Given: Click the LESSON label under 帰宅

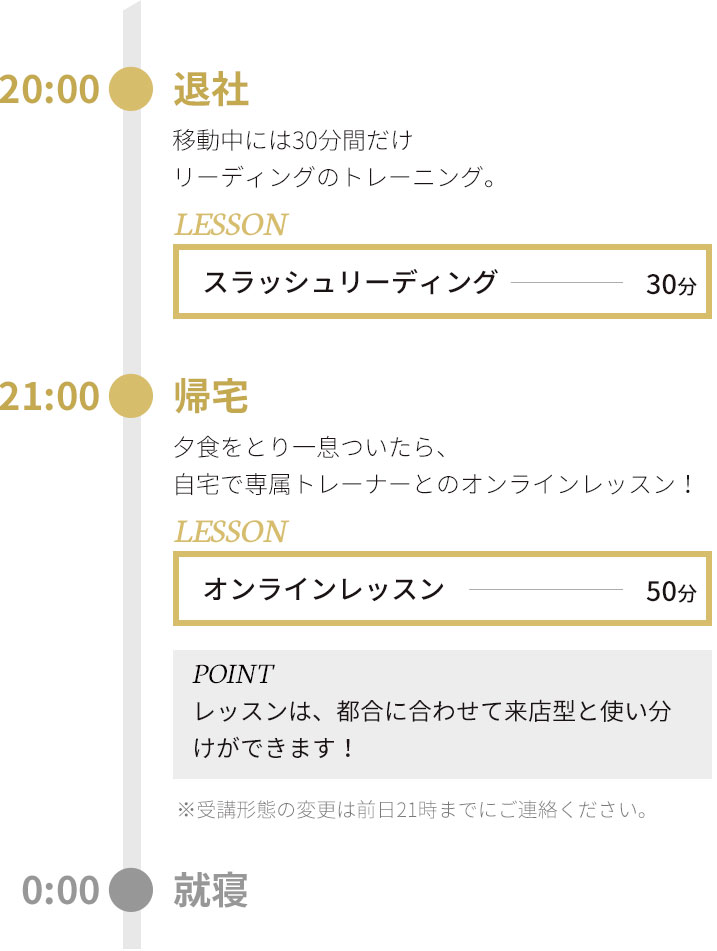Looking at the screenshot, I should click(x=231, y=531).
